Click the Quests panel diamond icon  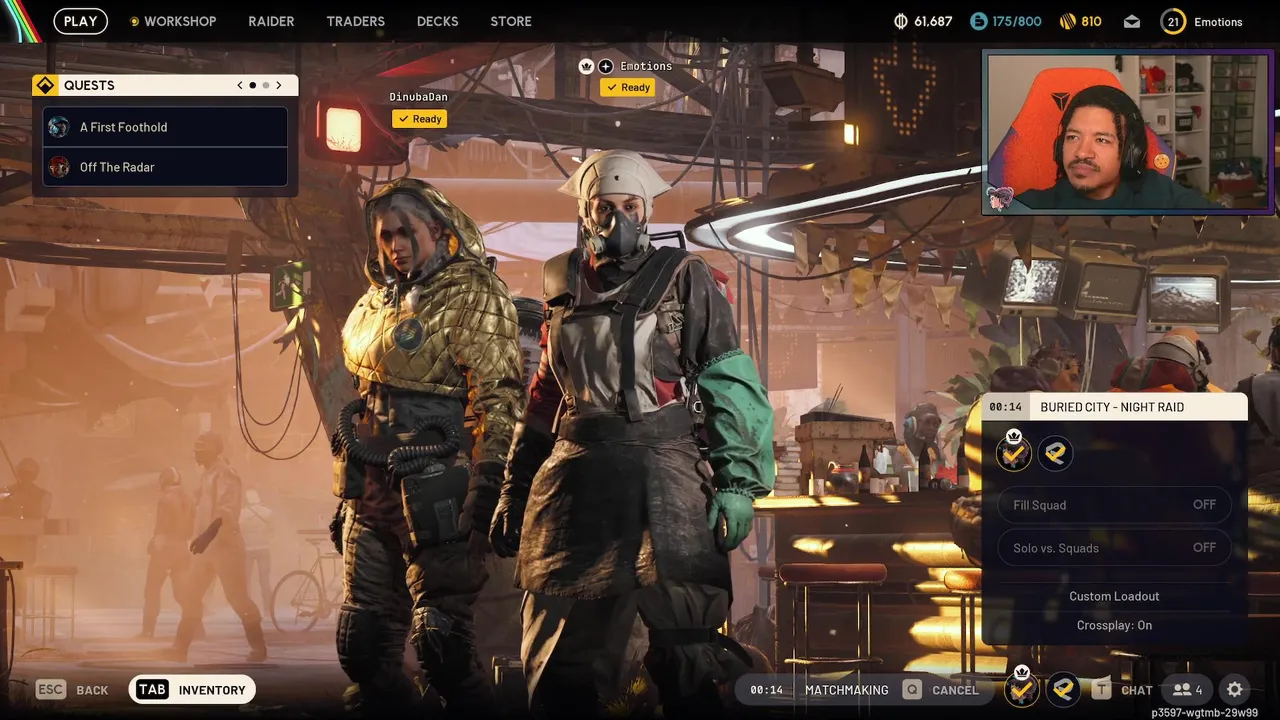point(44,85)
